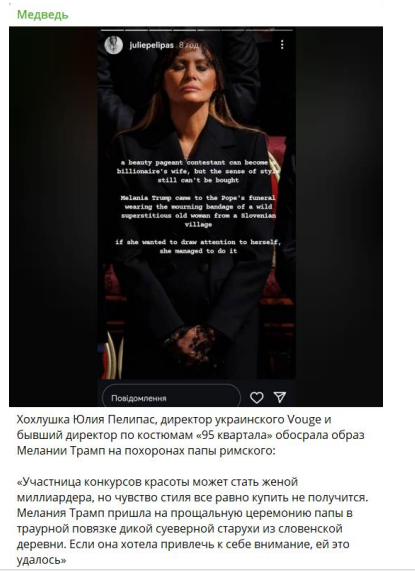Open the story photo in full view

(196, 203)
